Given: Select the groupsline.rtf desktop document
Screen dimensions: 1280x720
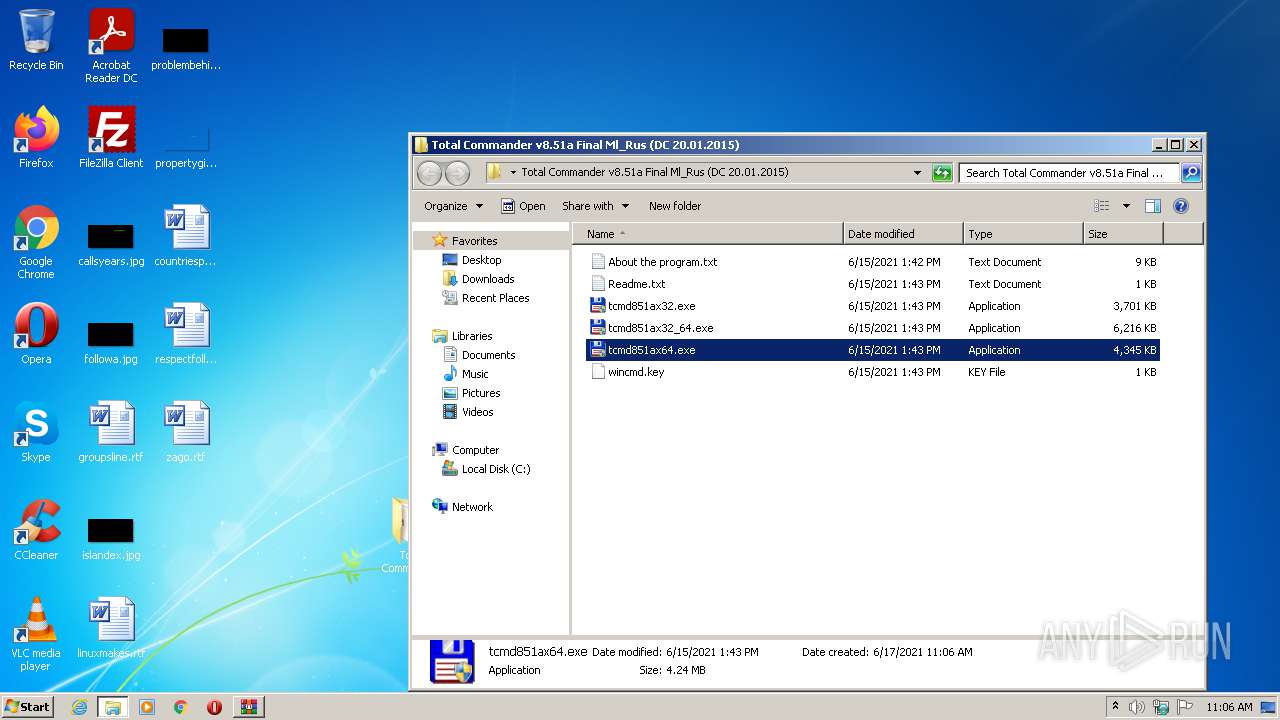Looking at the screenshot, I should click(111, 432).
